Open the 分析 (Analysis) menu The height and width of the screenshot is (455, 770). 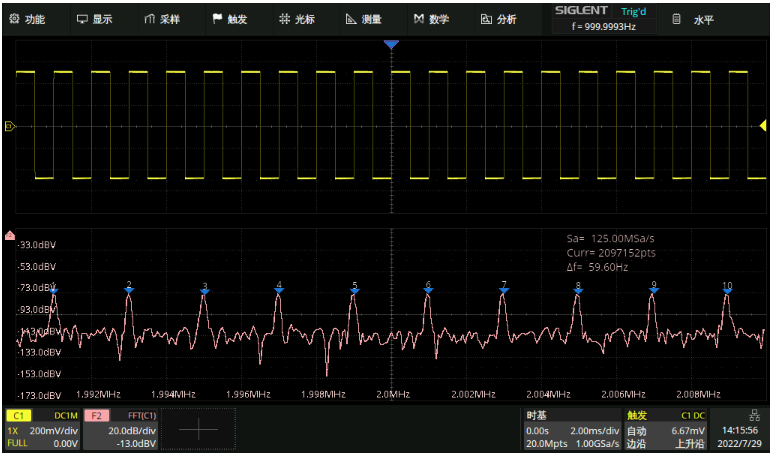click(x=498, y=19)
